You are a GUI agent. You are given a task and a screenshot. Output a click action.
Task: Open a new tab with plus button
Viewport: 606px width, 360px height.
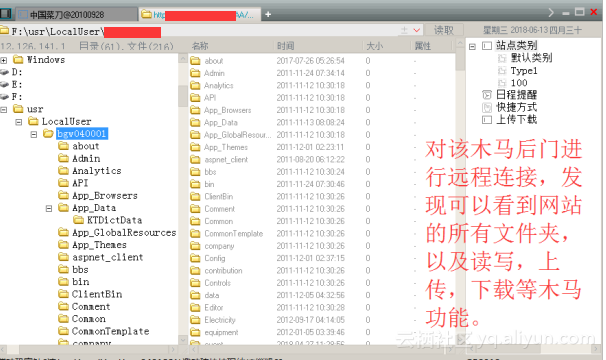coord(268,15)
